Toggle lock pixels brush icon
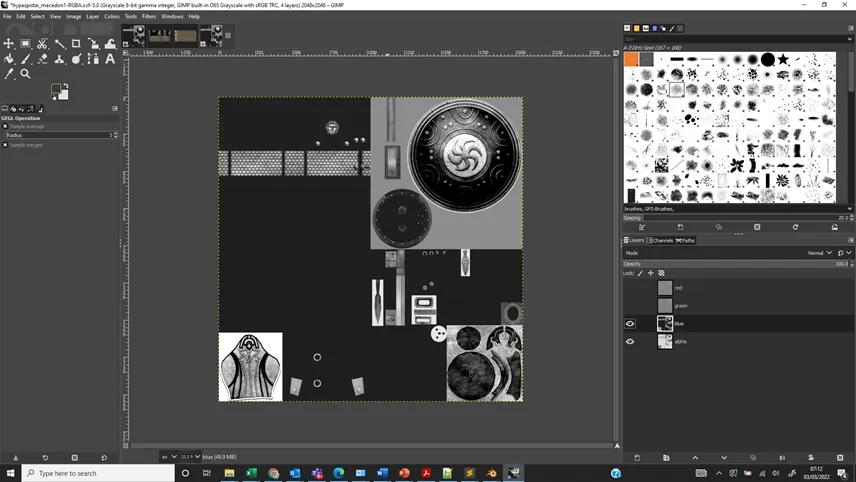Viewport: 856px width, 482px height. click(640, 273)
